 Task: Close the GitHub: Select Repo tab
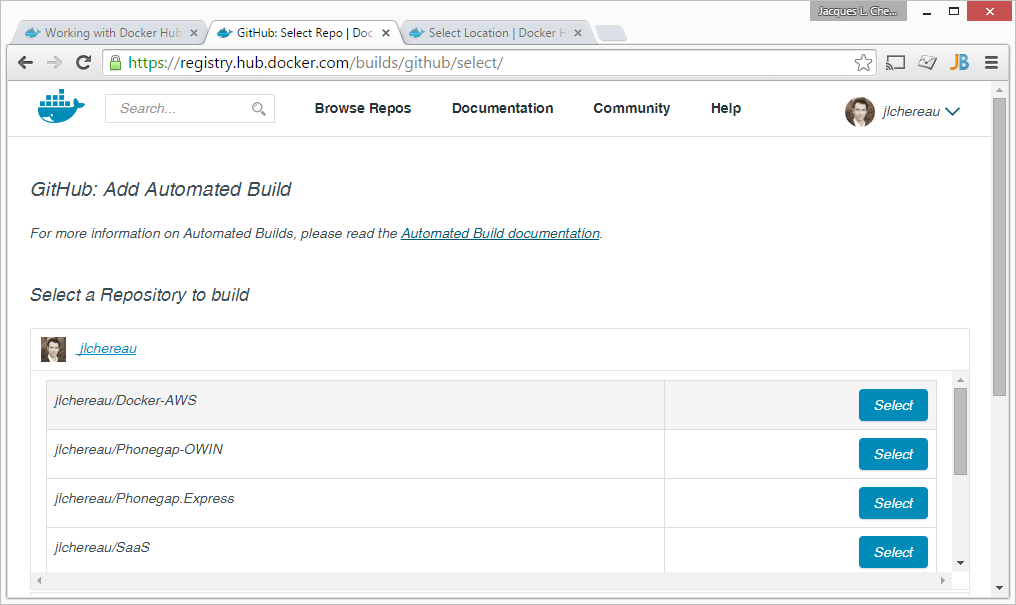pyautogui.click(x=386, y=32)
